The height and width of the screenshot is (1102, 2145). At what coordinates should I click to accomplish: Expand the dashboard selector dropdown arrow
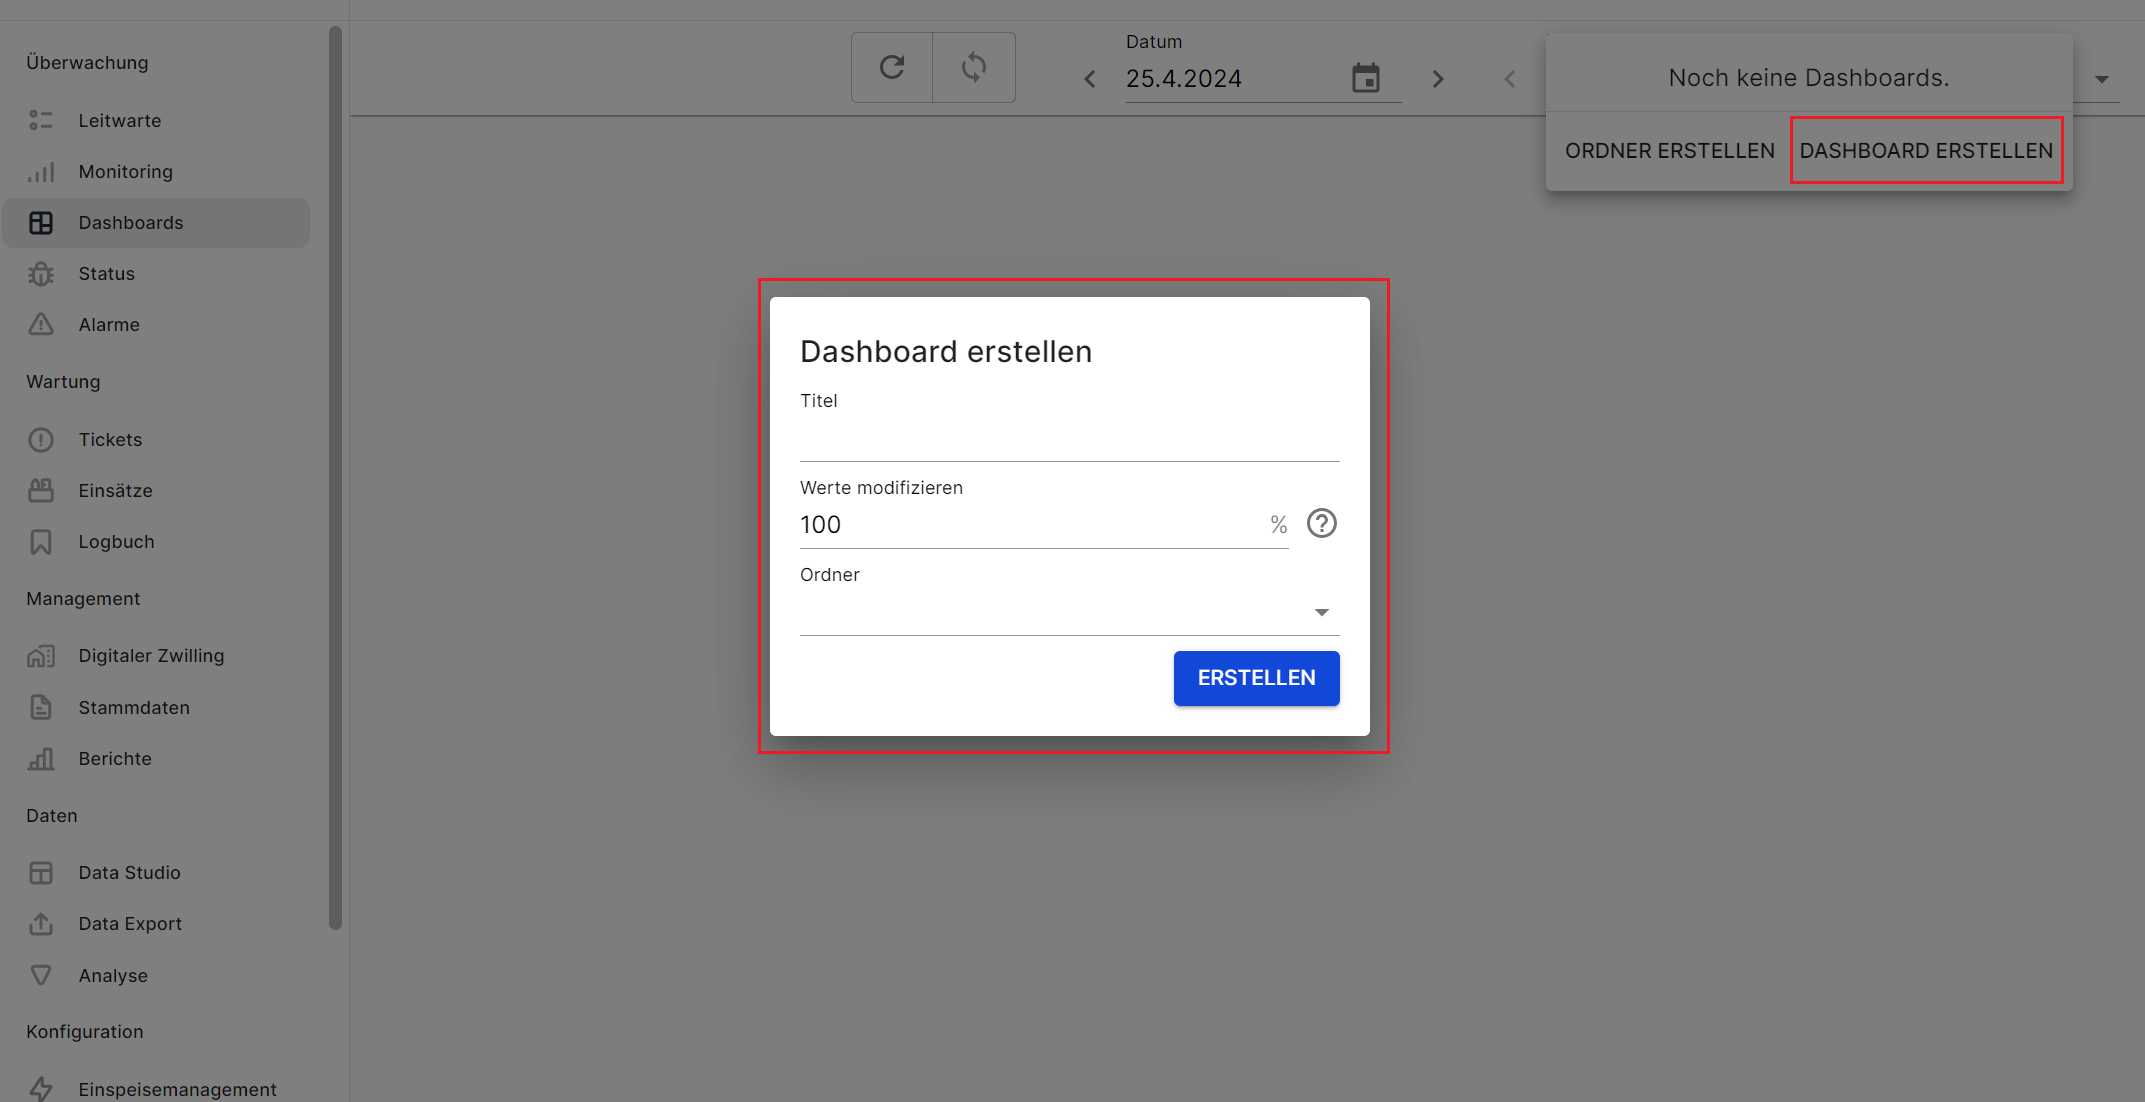coord(2101,79)
